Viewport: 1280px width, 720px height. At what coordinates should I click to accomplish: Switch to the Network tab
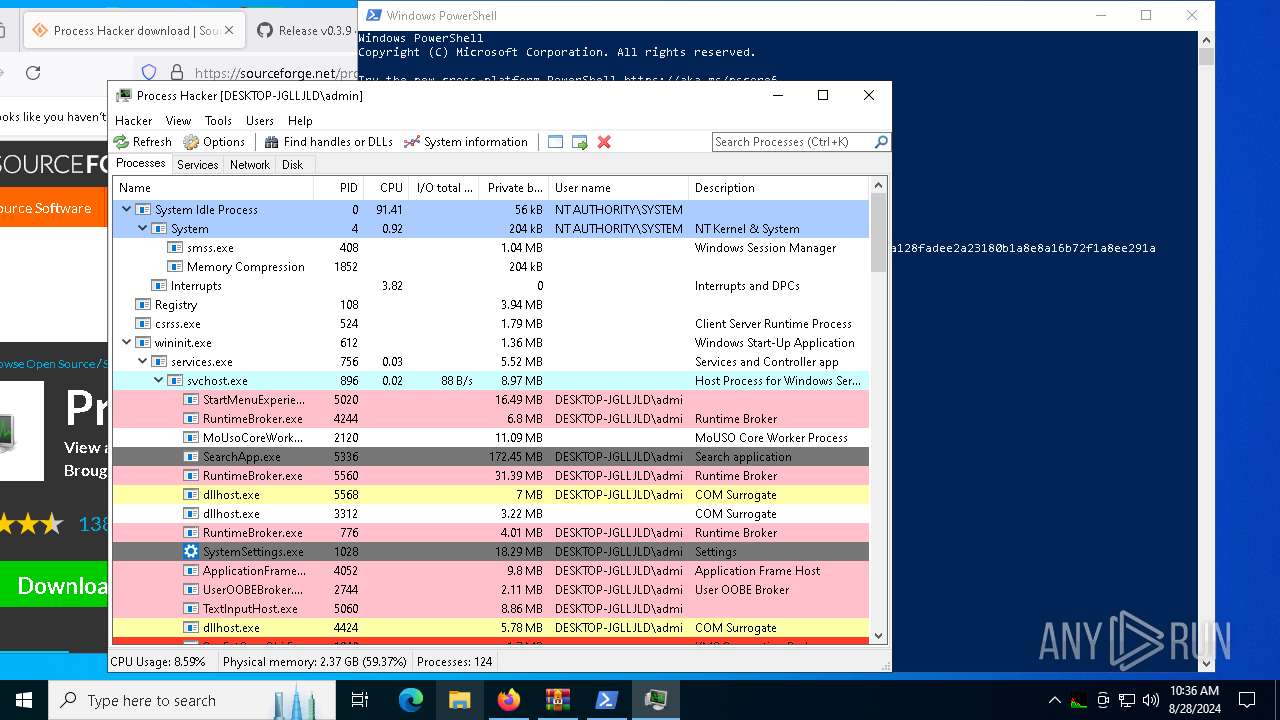click(x=250, y=165)
